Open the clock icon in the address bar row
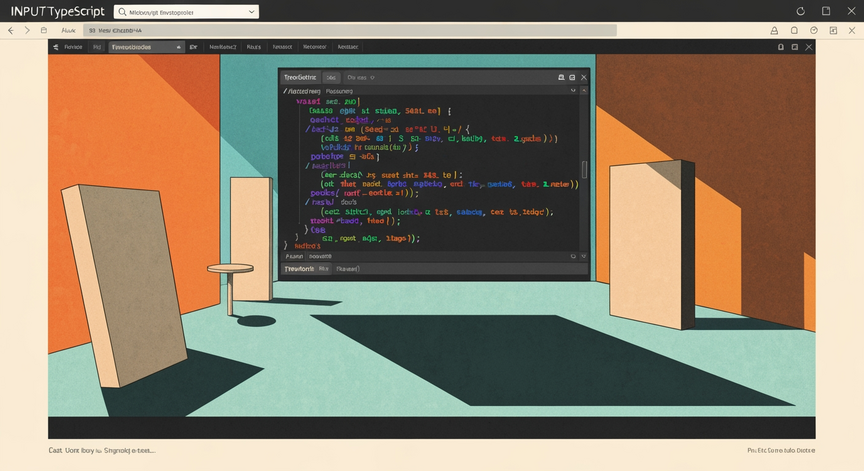 pos(814,31)
